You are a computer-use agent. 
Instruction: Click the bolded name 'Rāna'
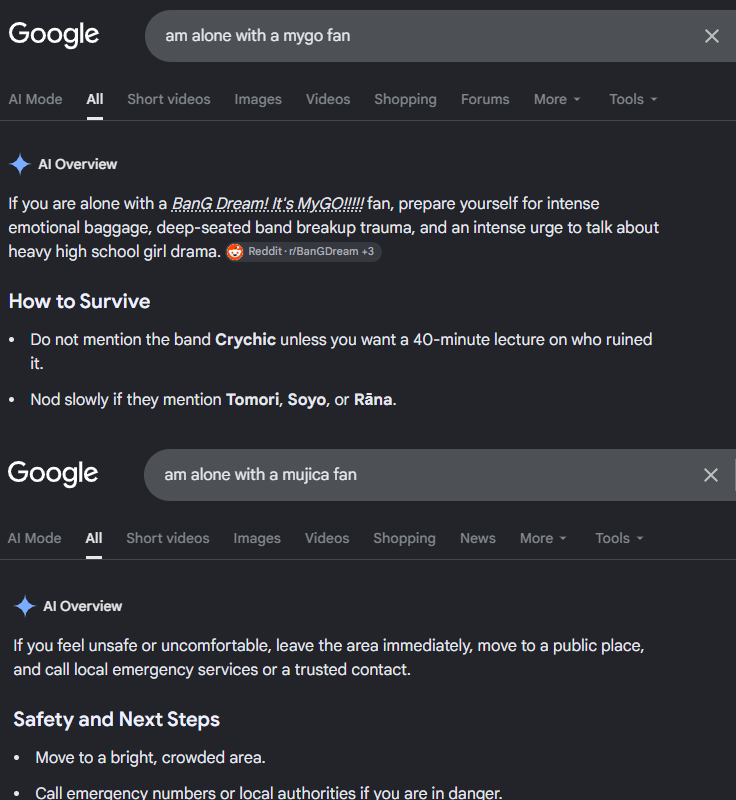[373, 399]
